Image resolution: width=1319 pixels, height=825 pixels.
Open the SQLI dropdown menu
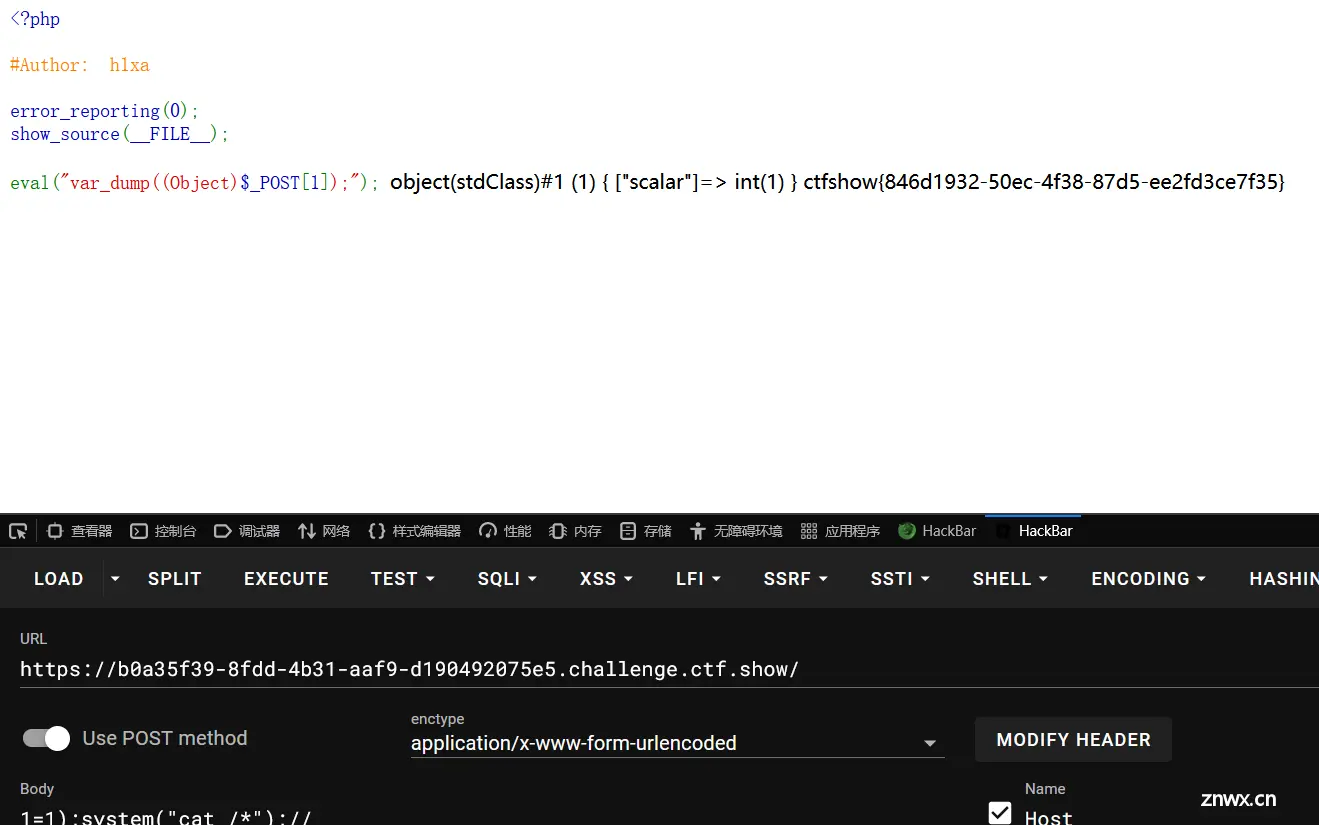(507, 579)
